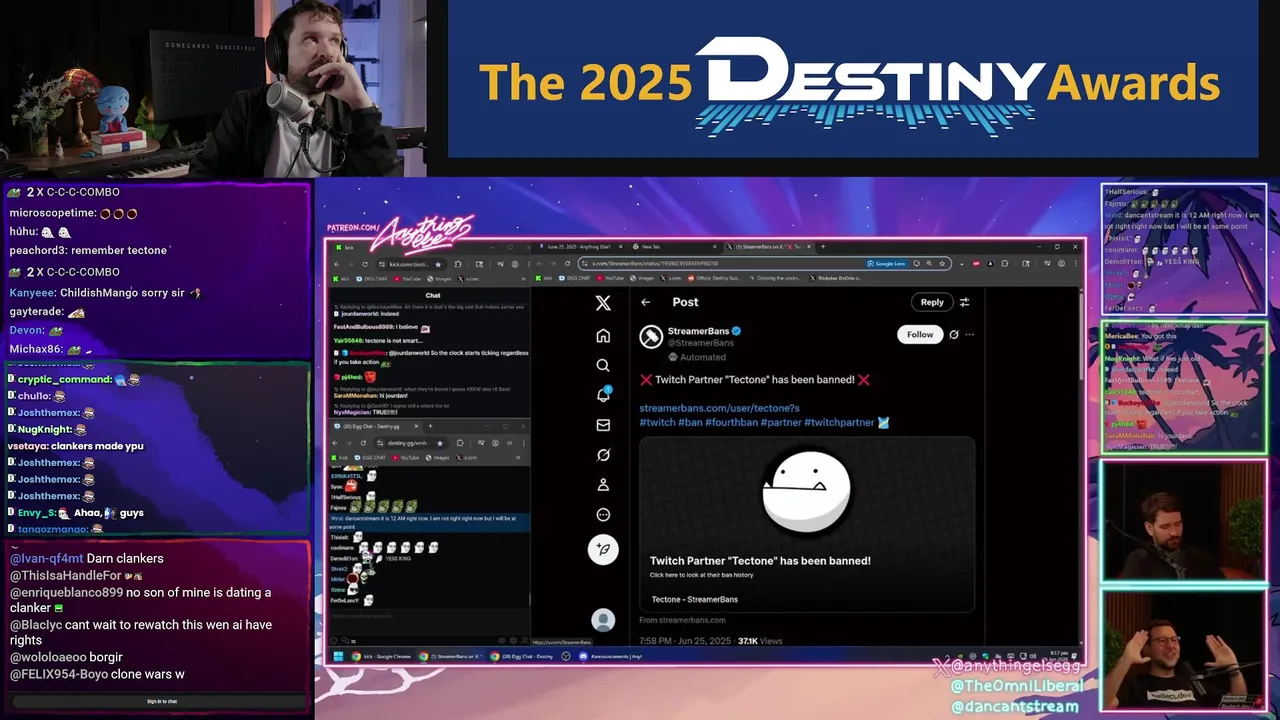This screenshot has height=720, width=1280.
Task: Open StreamerBans post three-dot menu
Action: pos(969,335)
